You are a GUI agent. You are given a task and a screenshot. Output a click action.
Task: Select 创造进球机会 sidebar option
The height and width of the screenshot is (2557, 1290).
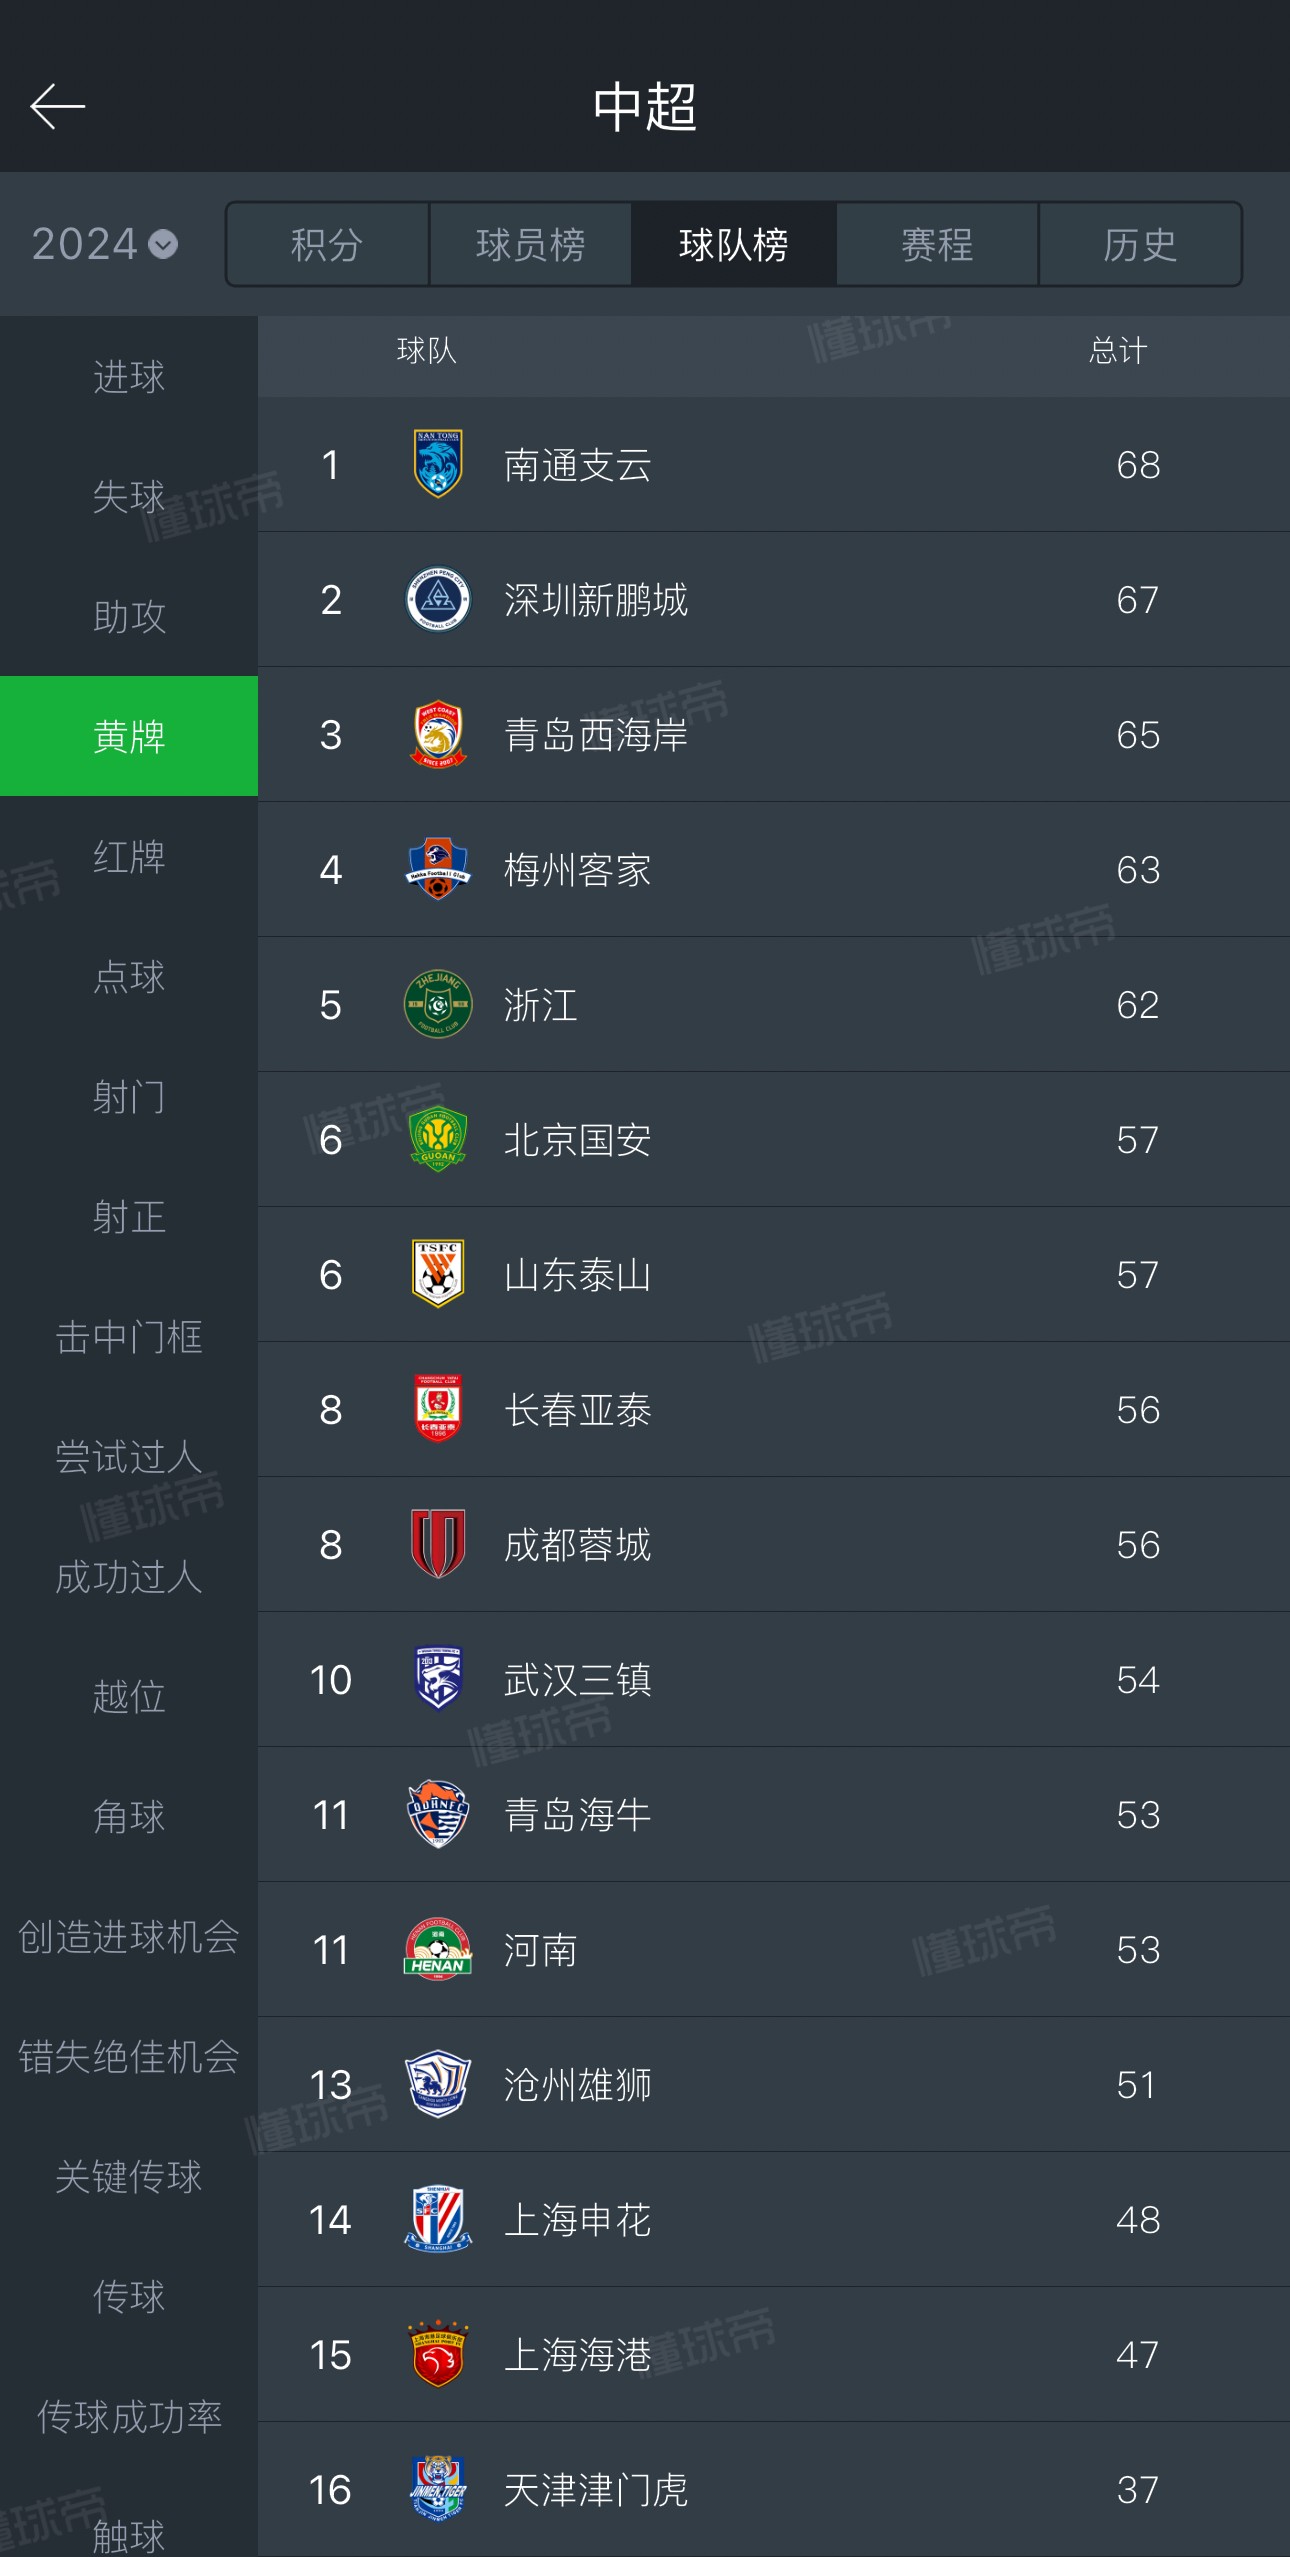click(x=129, y=1936)
